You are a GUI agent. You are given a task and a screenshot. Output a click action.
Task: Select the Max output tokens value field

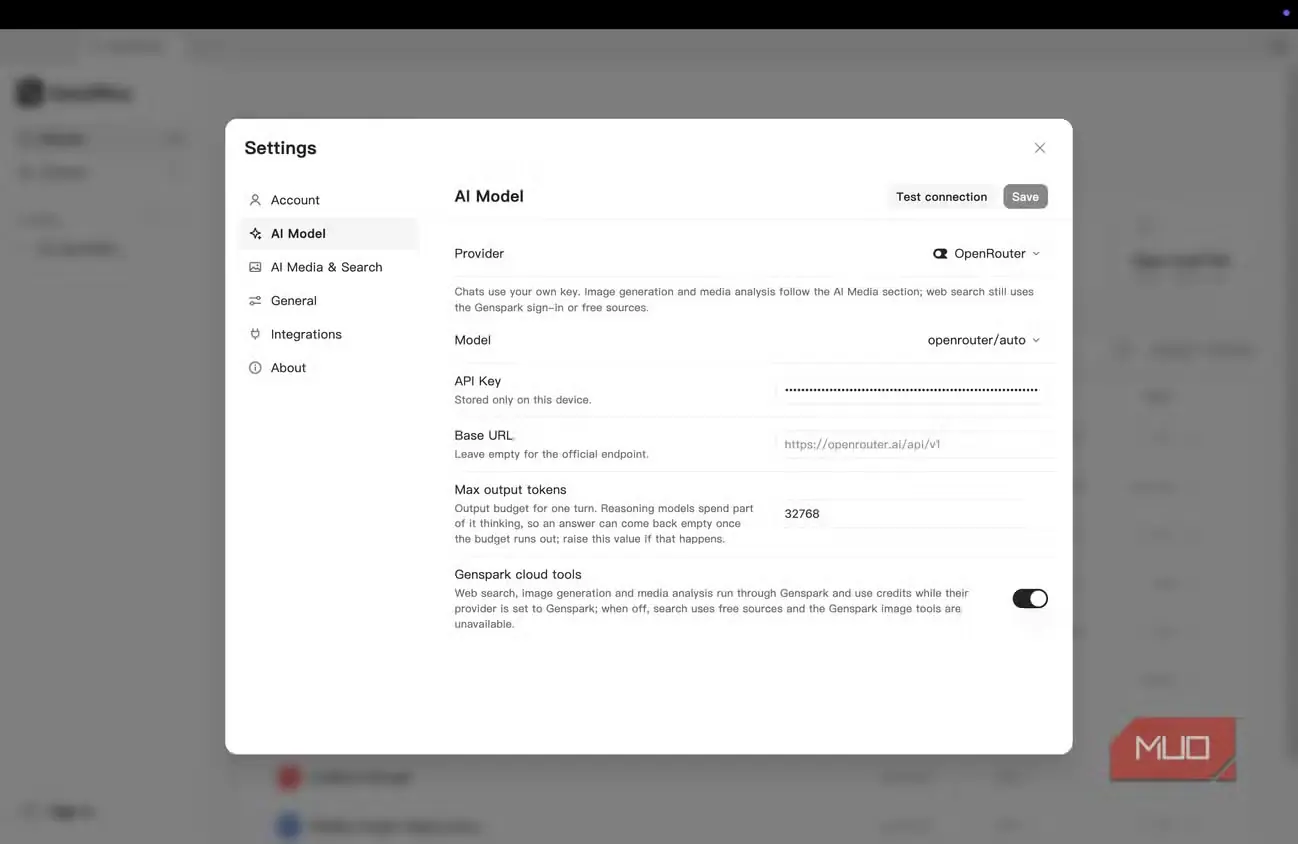pos(911,514)
